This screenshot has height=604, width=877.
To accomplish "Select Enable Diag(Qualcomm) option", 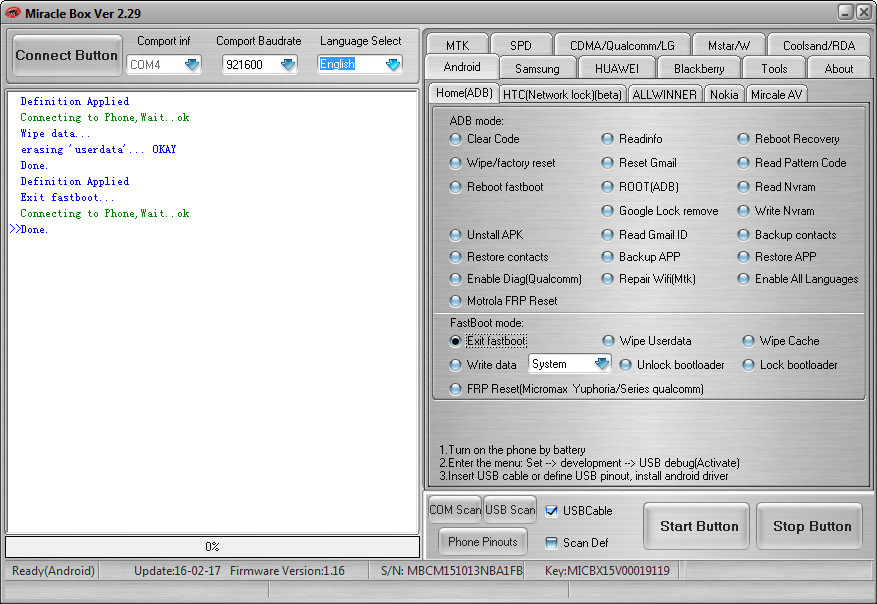I will 516,279.
